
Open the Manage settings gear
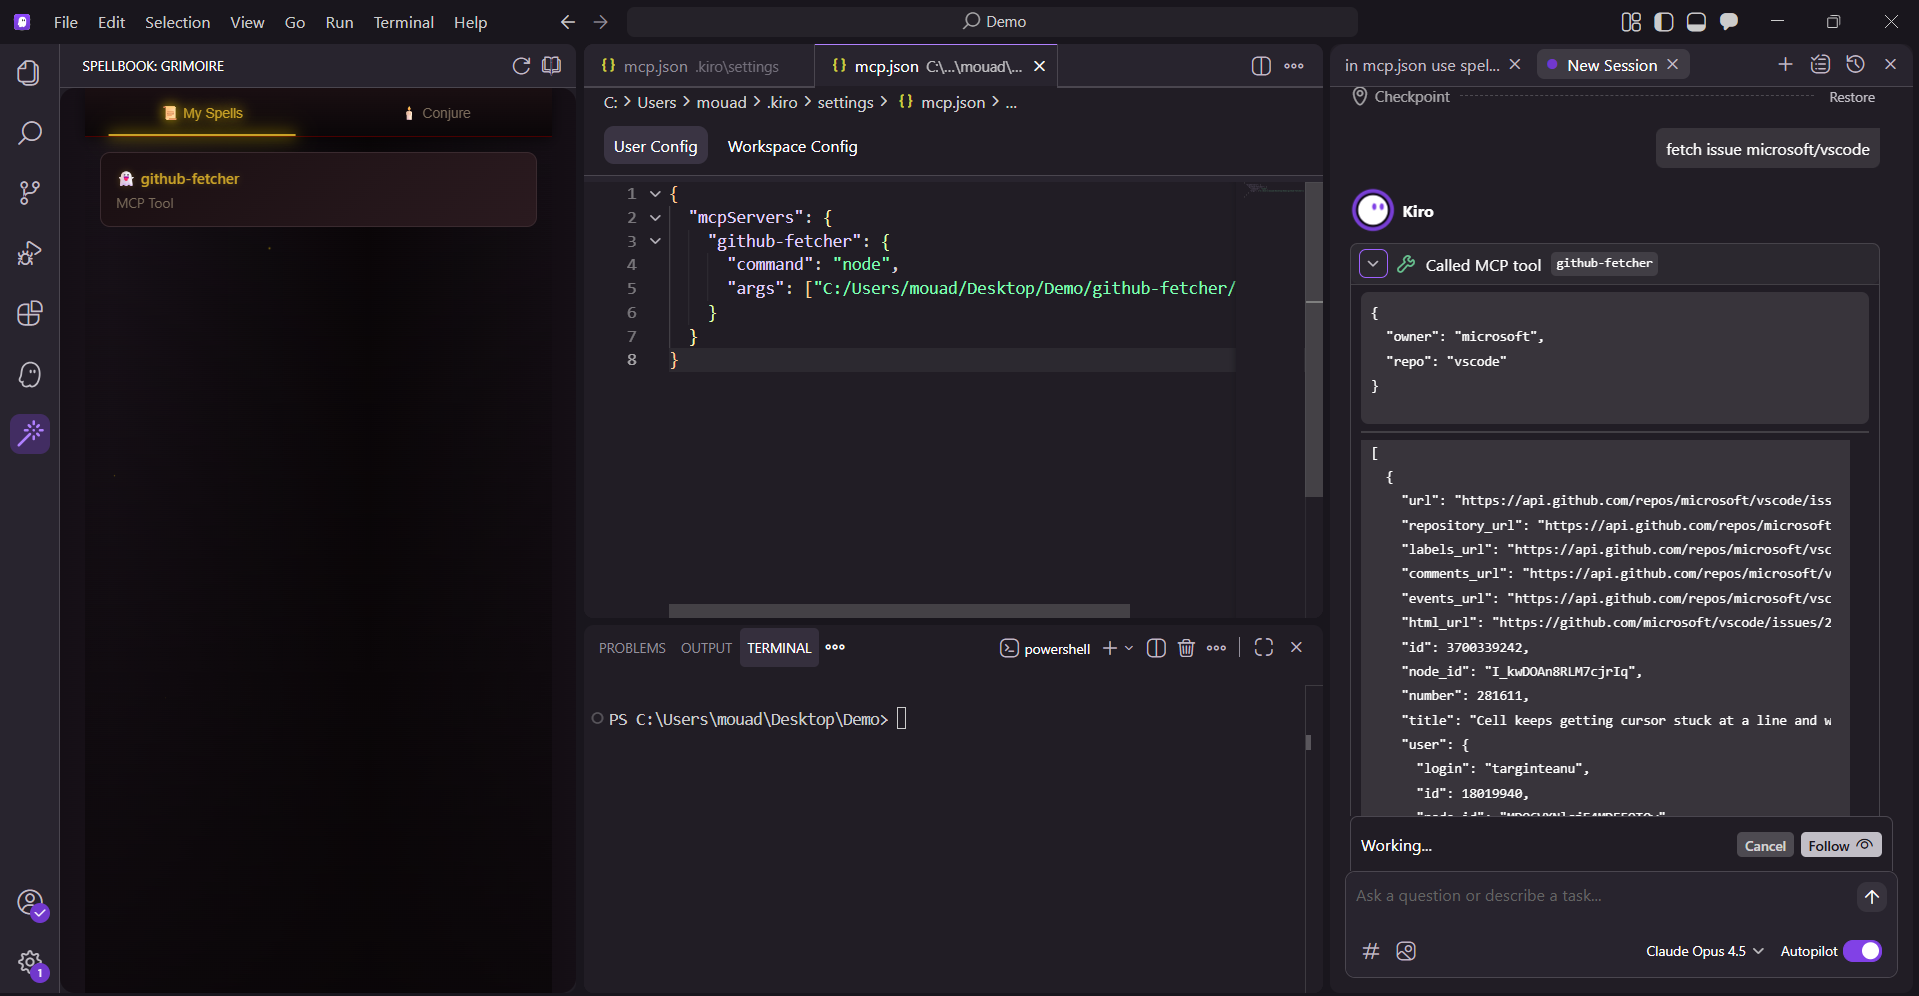coord(31,963)
